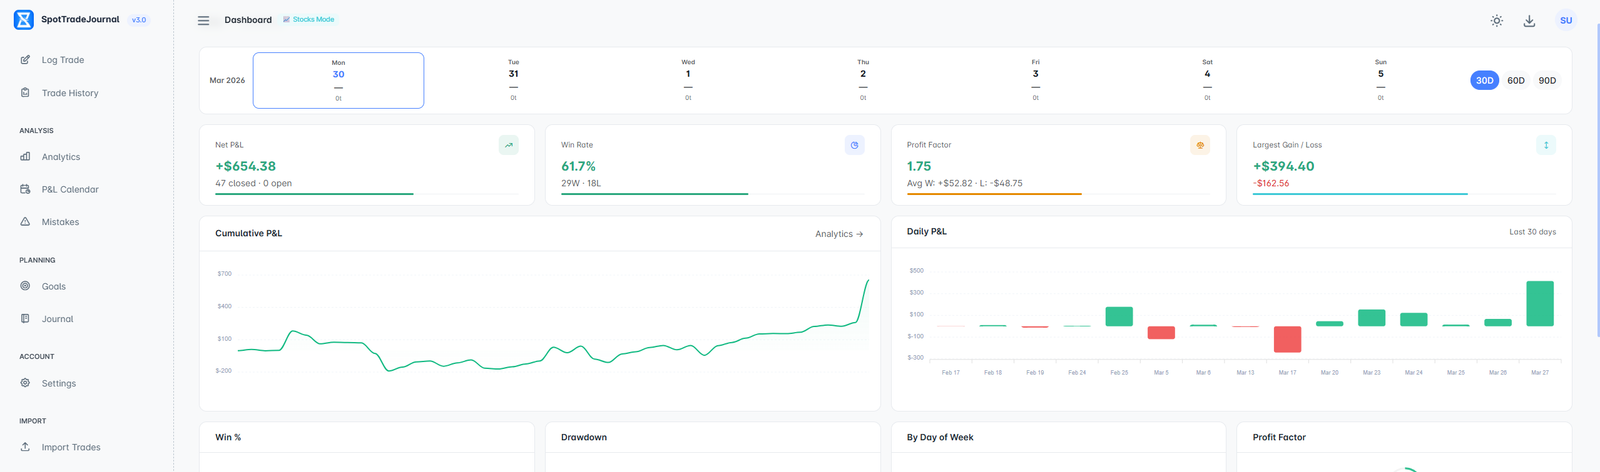Select Tue 31 in the week strip
The width and height of the screenshot is (1600, 472).
[x=513, y=80]
